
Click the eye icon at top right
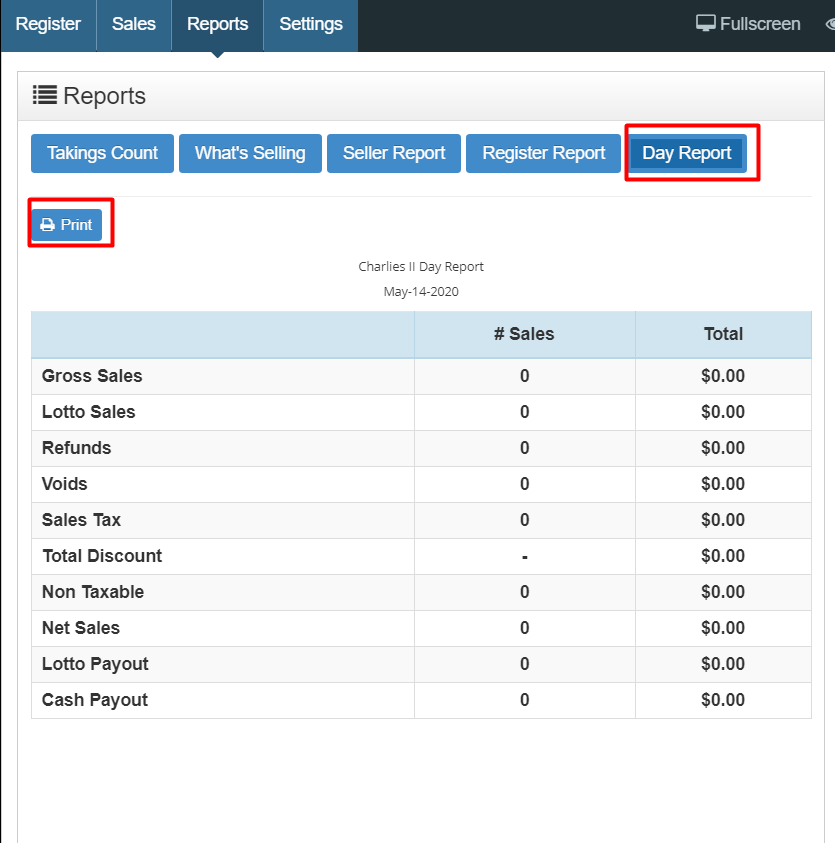tap(830, 24)
